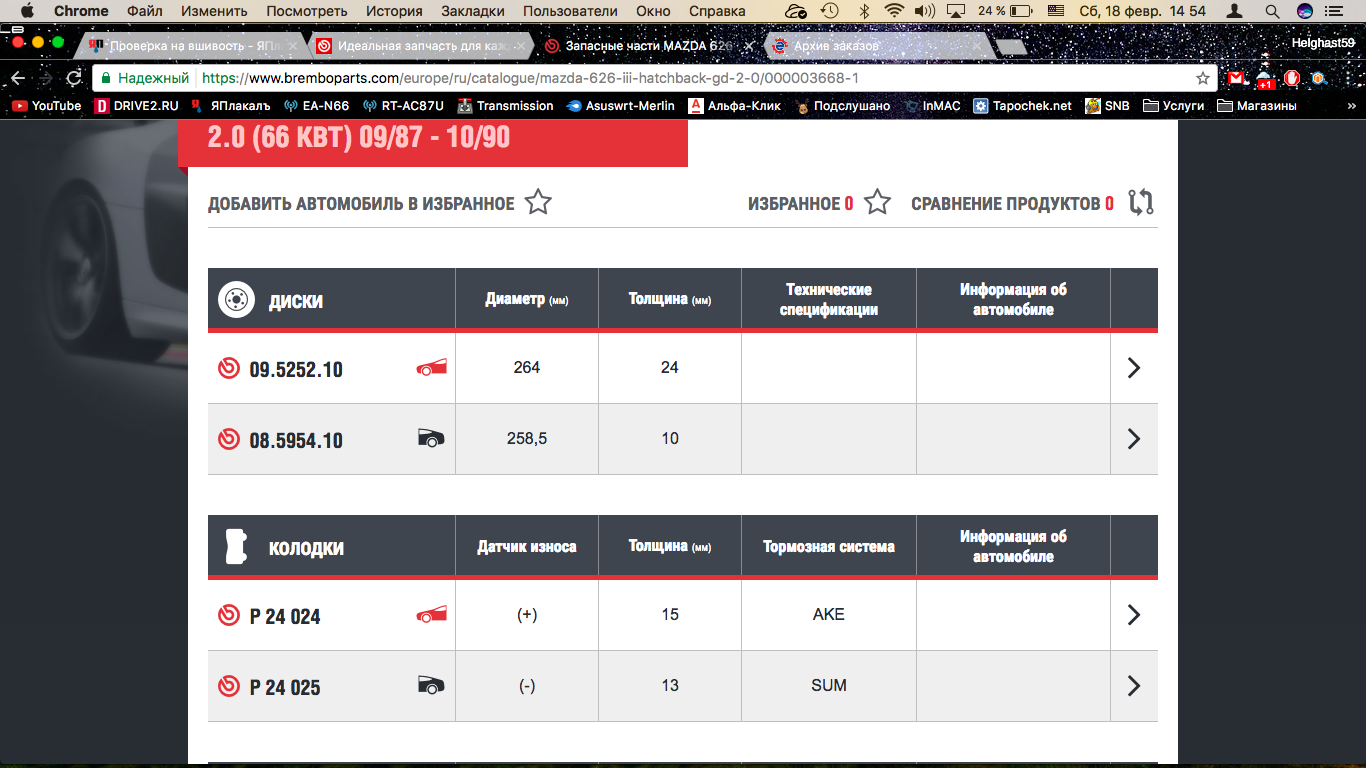The width and height of the screenshot is (1366, 768).
Task: Click the Chrome forward arrow
Action: click(x=46, y=78)
